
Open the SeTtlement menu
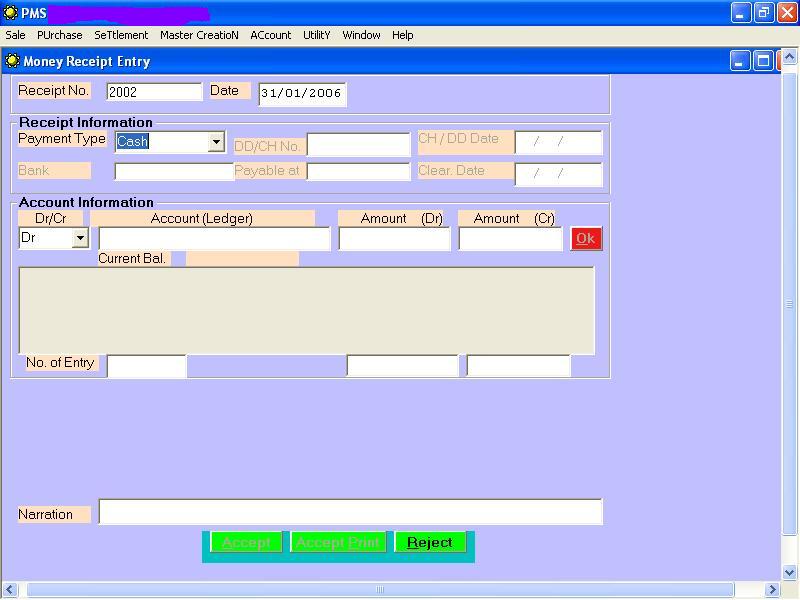coord(121,35)
